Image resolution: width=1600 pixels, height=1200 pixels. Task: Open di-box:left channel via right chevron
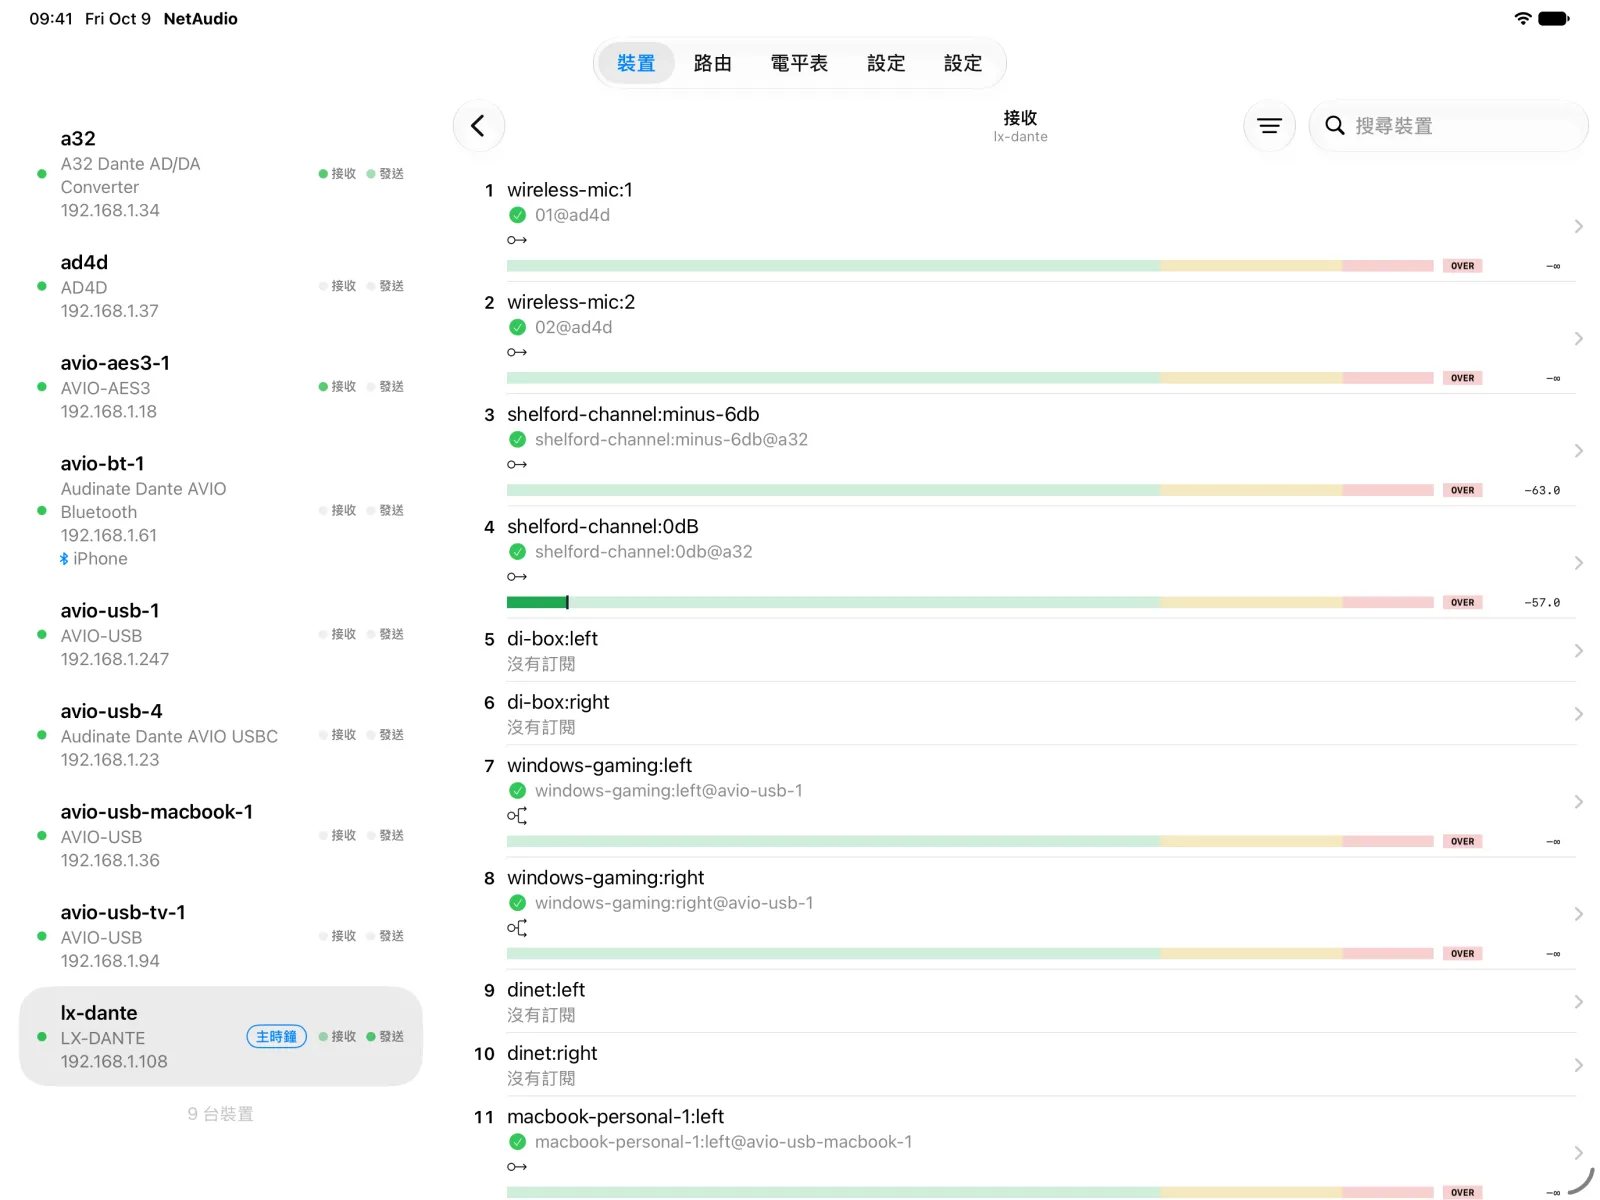[1578, 651]
